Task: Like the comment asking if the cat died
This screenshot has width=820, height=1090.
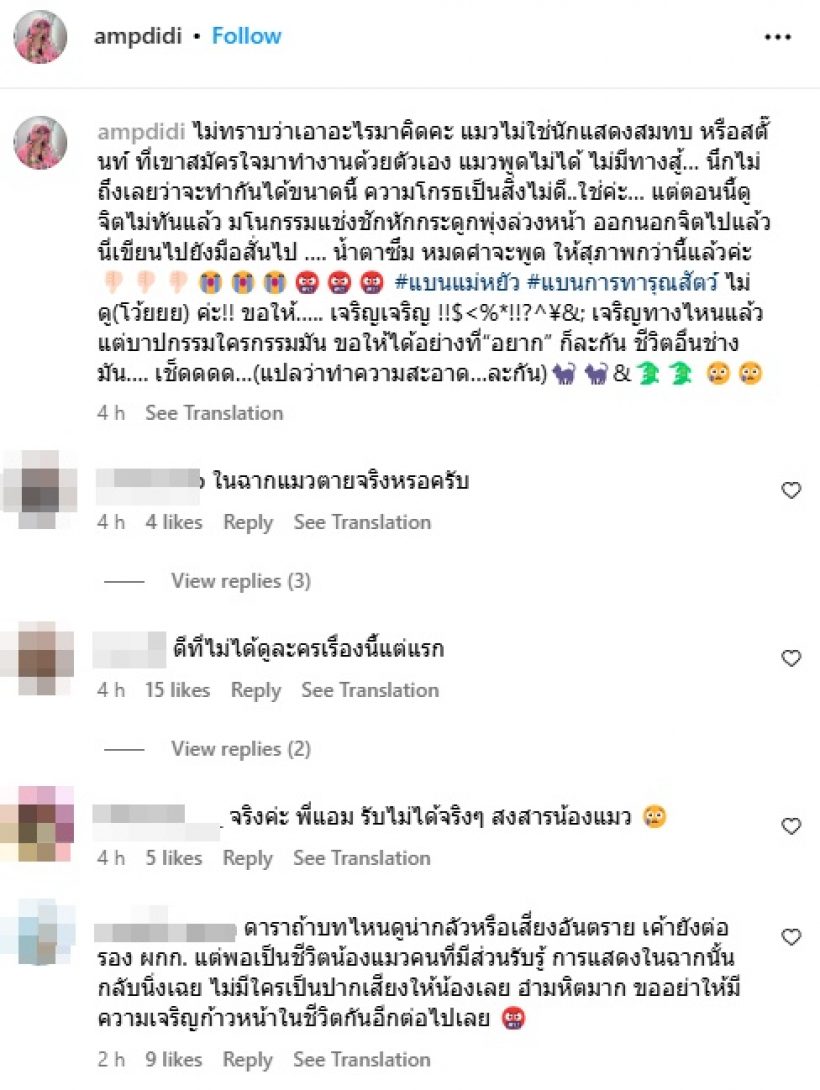Action: 792,490
